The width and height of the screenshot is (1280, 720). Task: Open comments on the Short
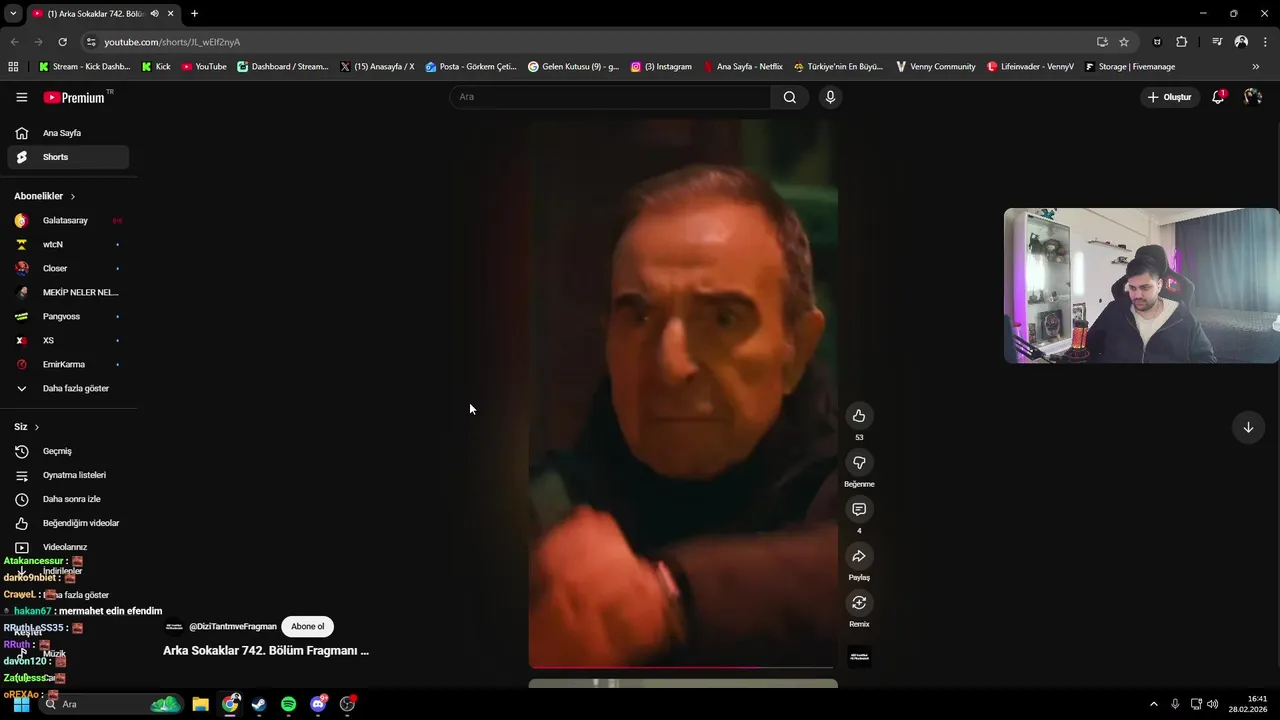click(858, 510)
